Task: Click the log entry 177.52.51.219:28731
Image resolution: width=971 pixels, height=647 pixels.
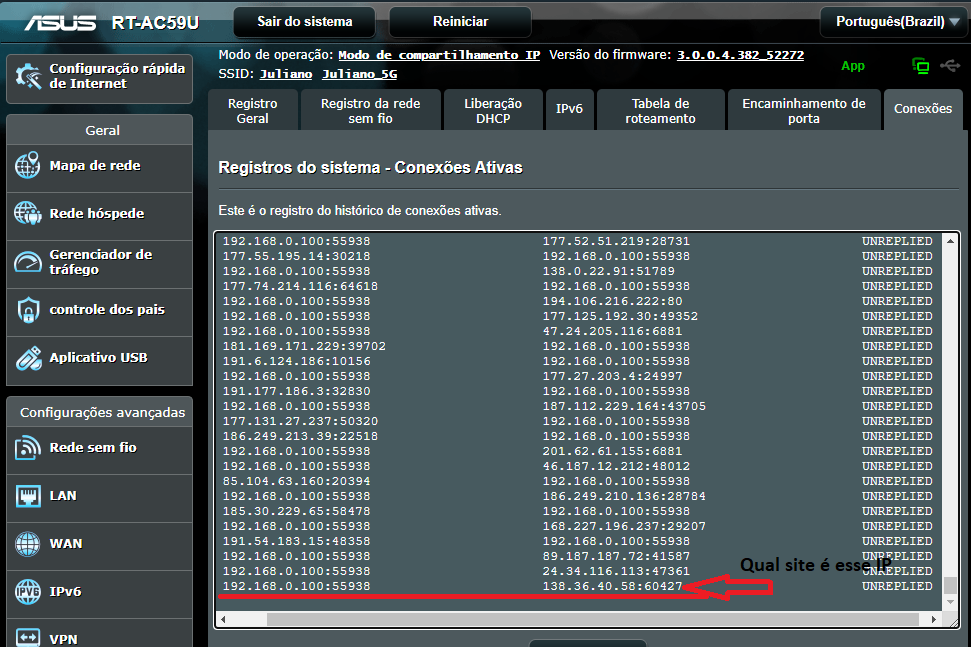Action: [x=616, y=241]
